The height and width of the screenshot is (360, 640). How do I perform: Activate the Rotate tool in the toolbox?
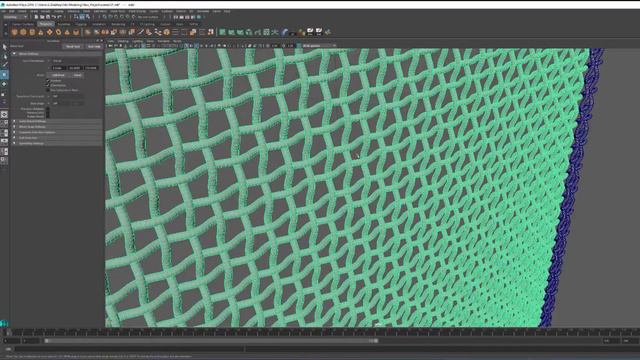[4, 84]
